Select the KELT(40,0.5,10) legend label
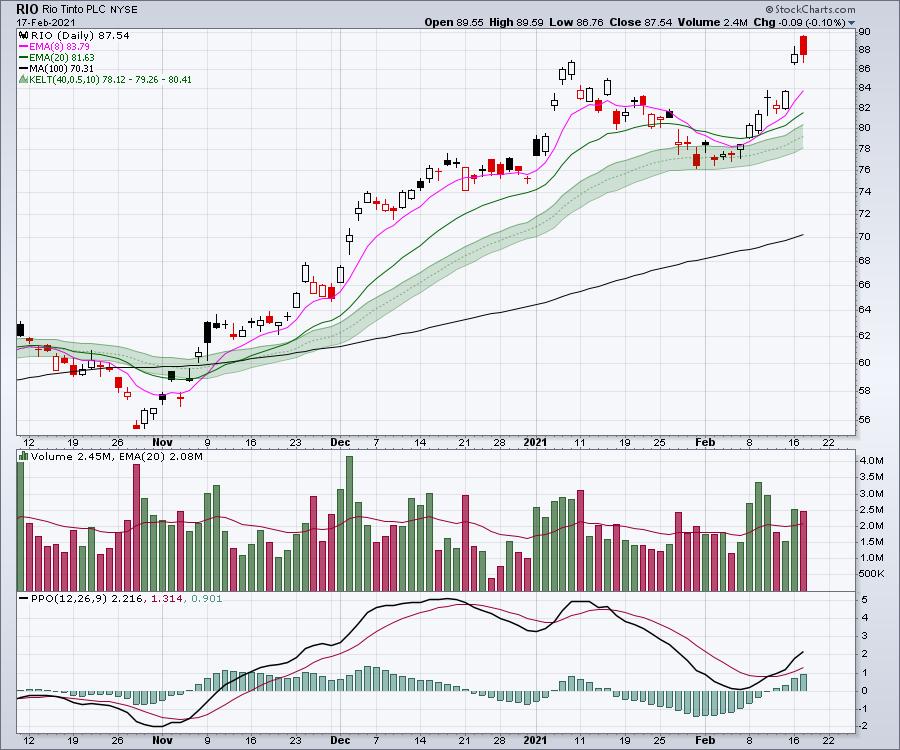 click(72, 79)
